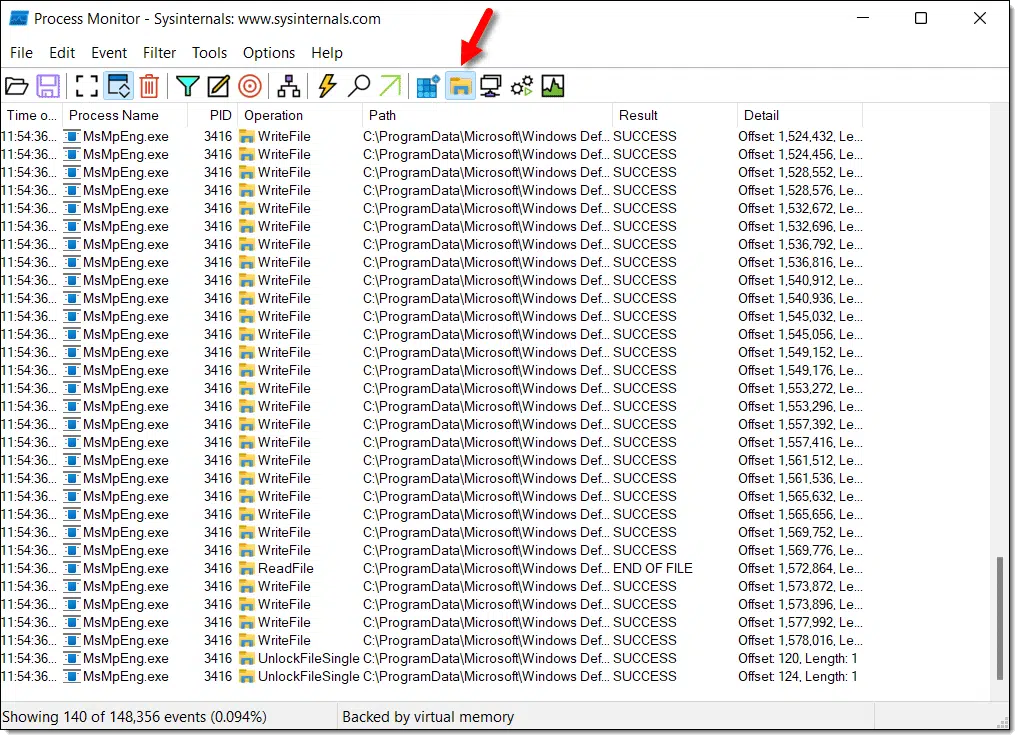Screen dimensions: 1020x740
Task: Toggle the Autoscroll toolbar button
Action: pos(119,86)
